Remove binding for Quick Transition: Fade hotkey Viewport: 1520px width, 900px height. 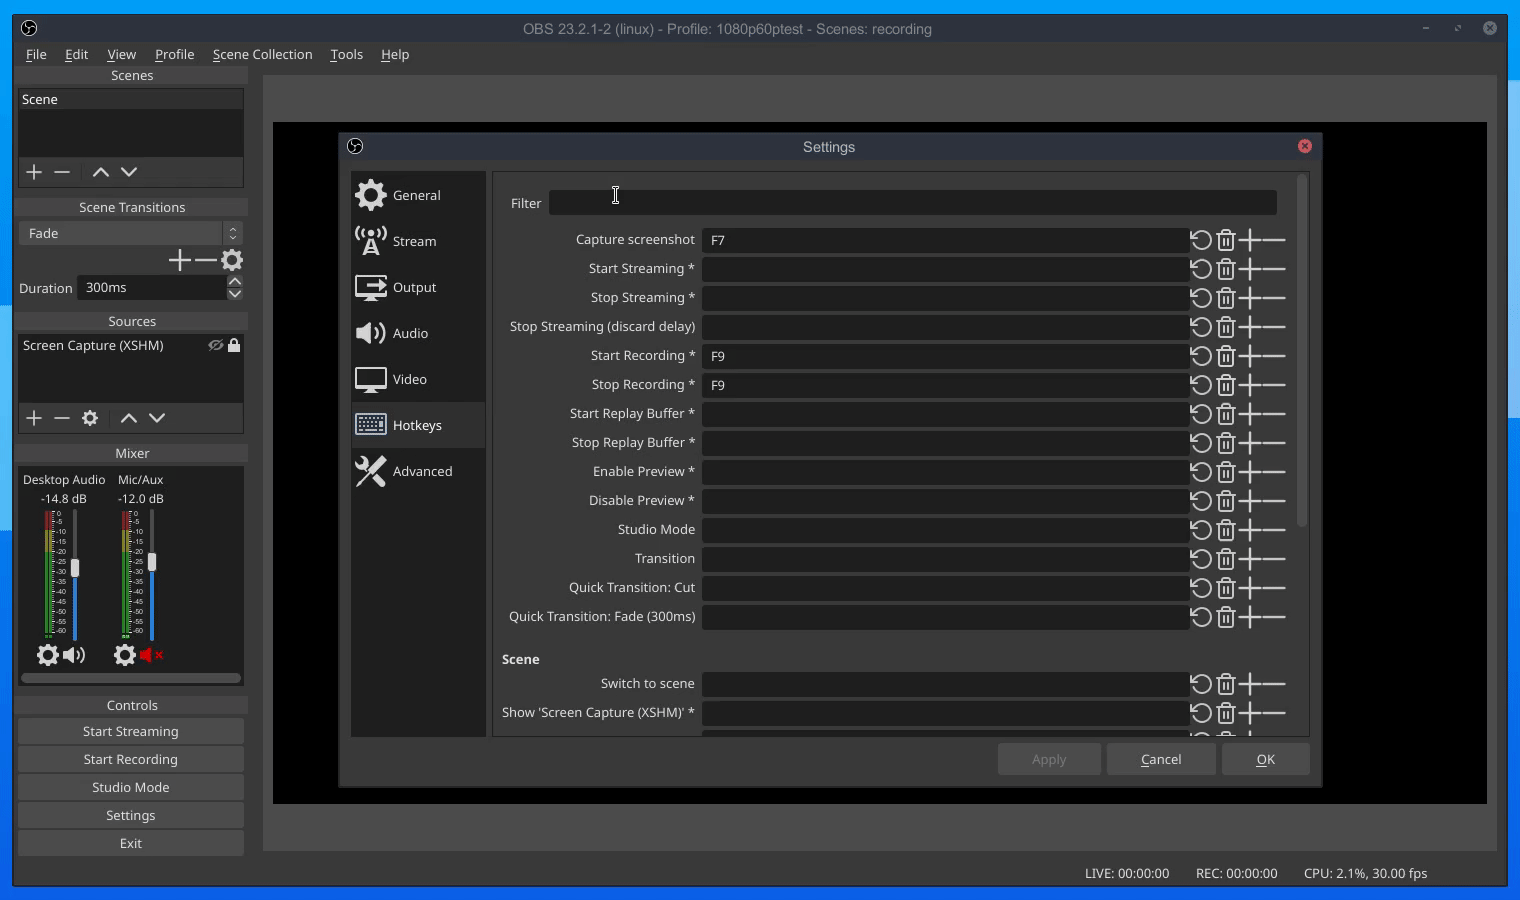1274,617
